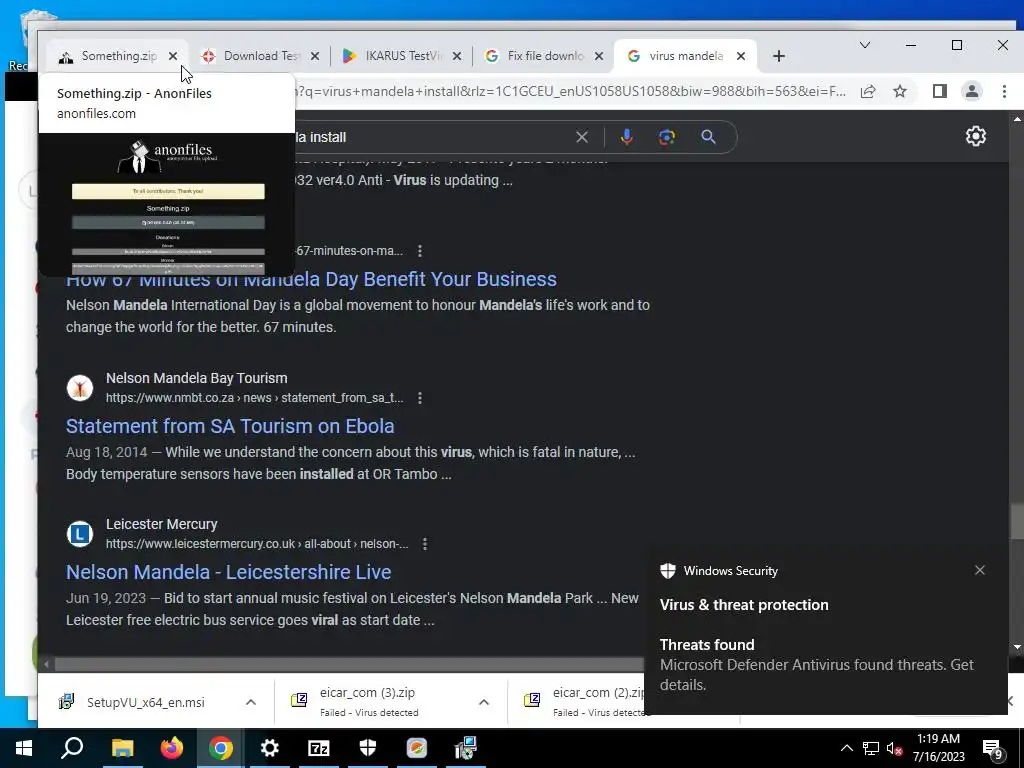Dismiss the Windows Security notification

pos(980,570)
